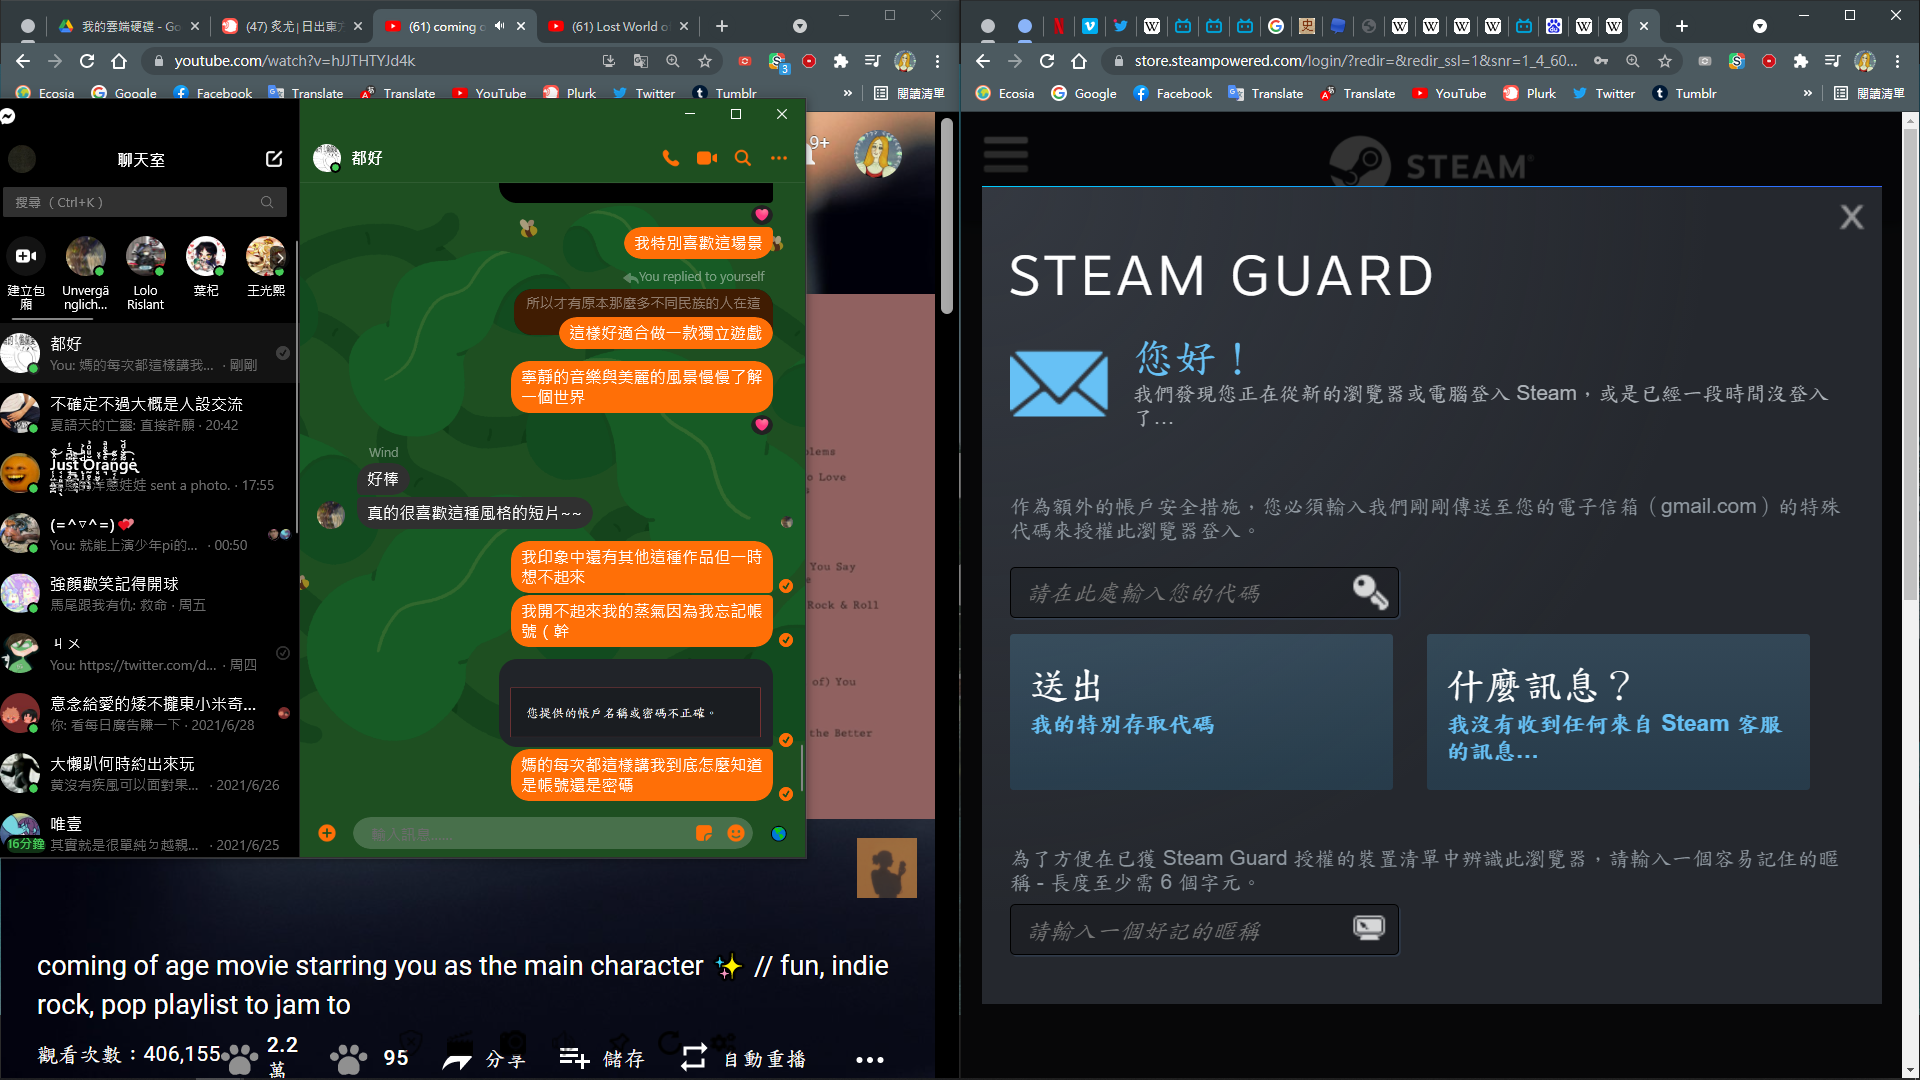Open a new tab in the Steam window

point(1681,26)
